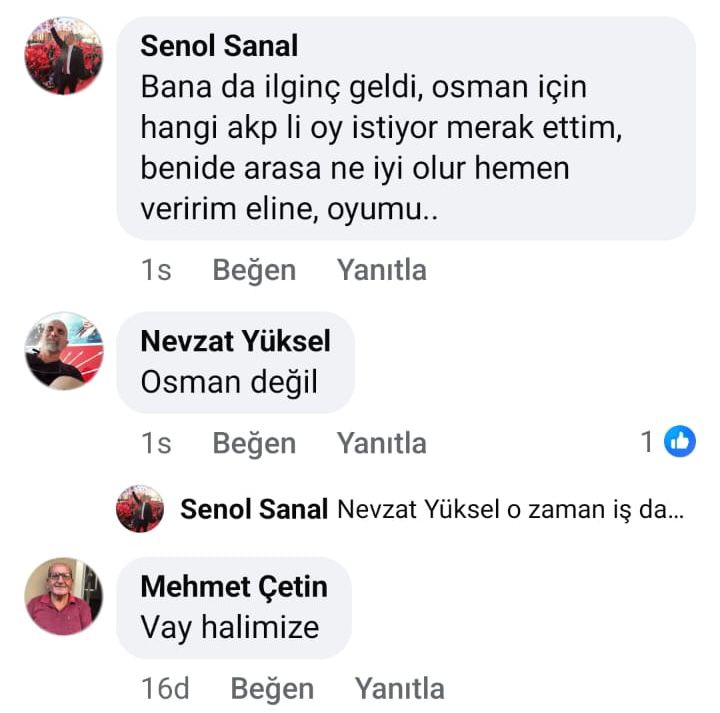Open Senol Sanal's profile picture on top comment

[x=63, y=56]
